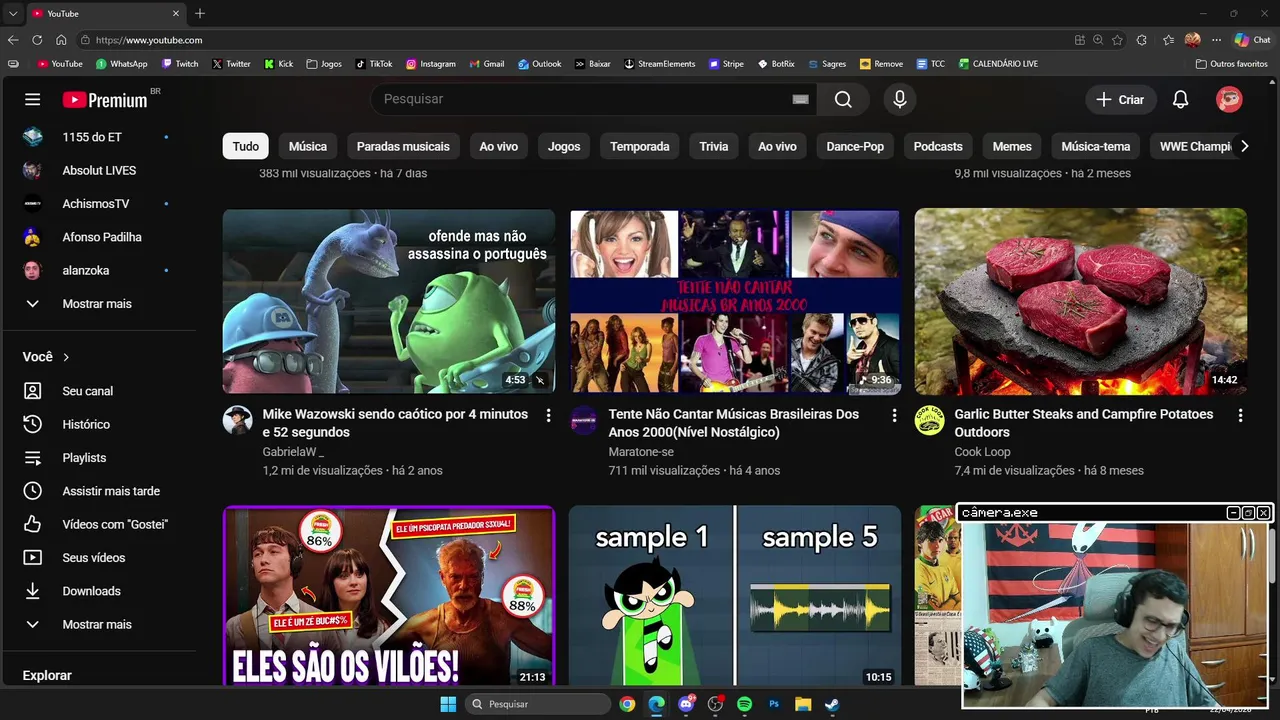Select the Música filter chip
The width and height of the screenshot is (1280, 720).
click(x=308, y=146)
